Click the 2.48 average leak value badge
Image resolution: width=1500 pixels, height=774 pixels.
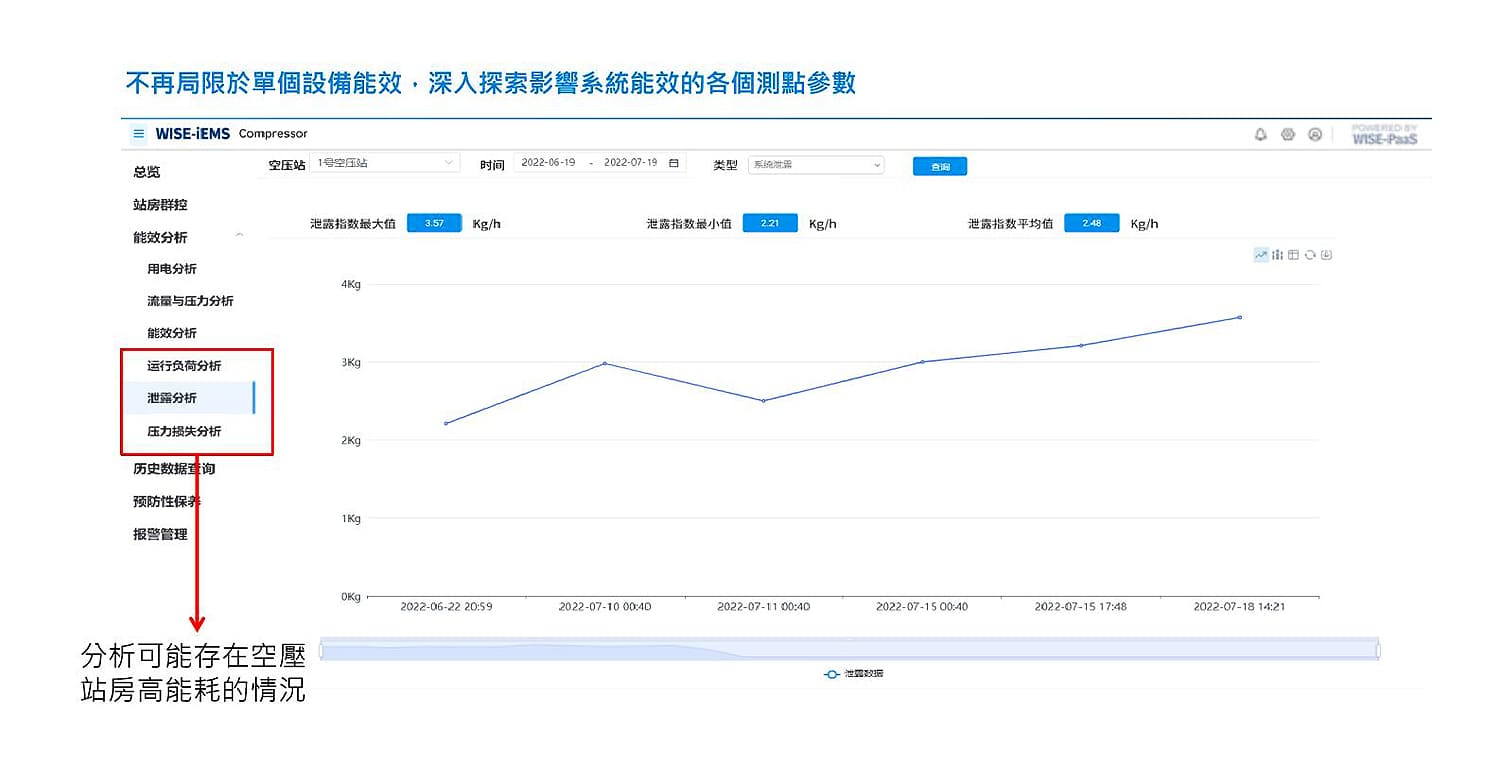1091,224
